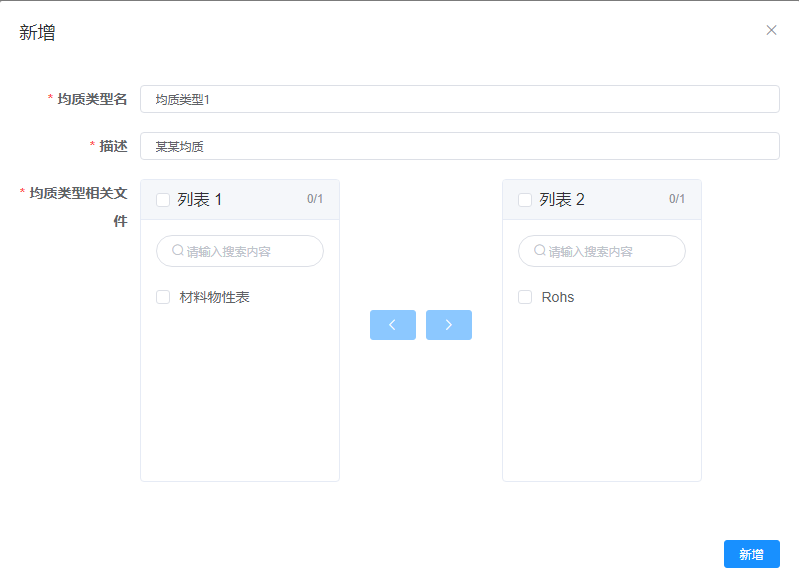Click the search box in 列表 1
The width and height of the screenshot is (799, 578).
point(250,252)
